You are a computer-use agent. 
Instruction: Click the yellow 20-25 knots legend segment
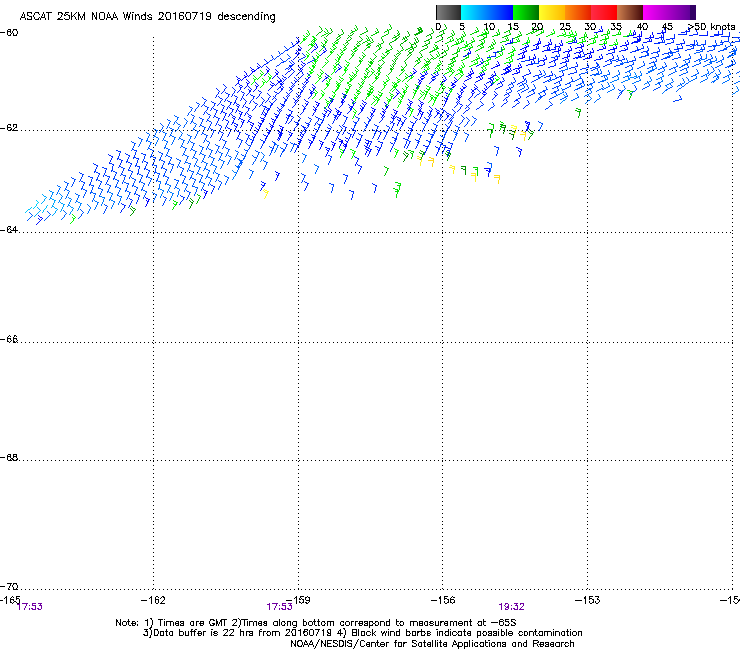point(552,12)
